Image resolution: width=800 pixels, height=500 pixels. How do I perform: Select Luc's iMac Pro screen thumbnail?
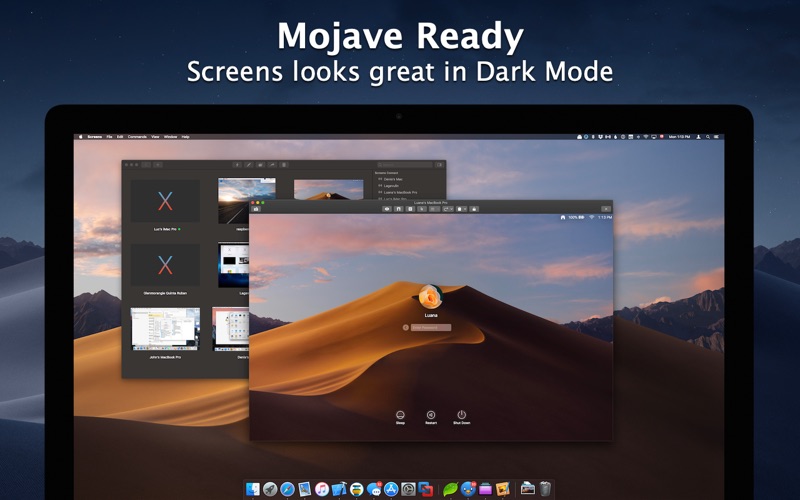tap(165, 201)
